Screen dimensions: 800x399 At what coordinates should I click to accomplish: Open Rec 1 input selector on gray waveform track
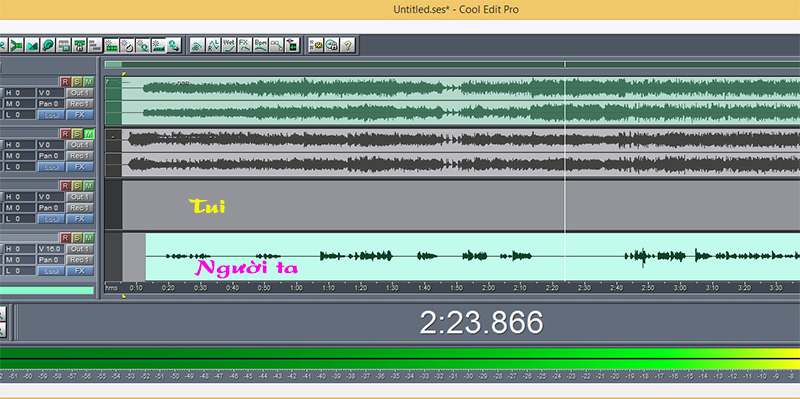point(80,156)
